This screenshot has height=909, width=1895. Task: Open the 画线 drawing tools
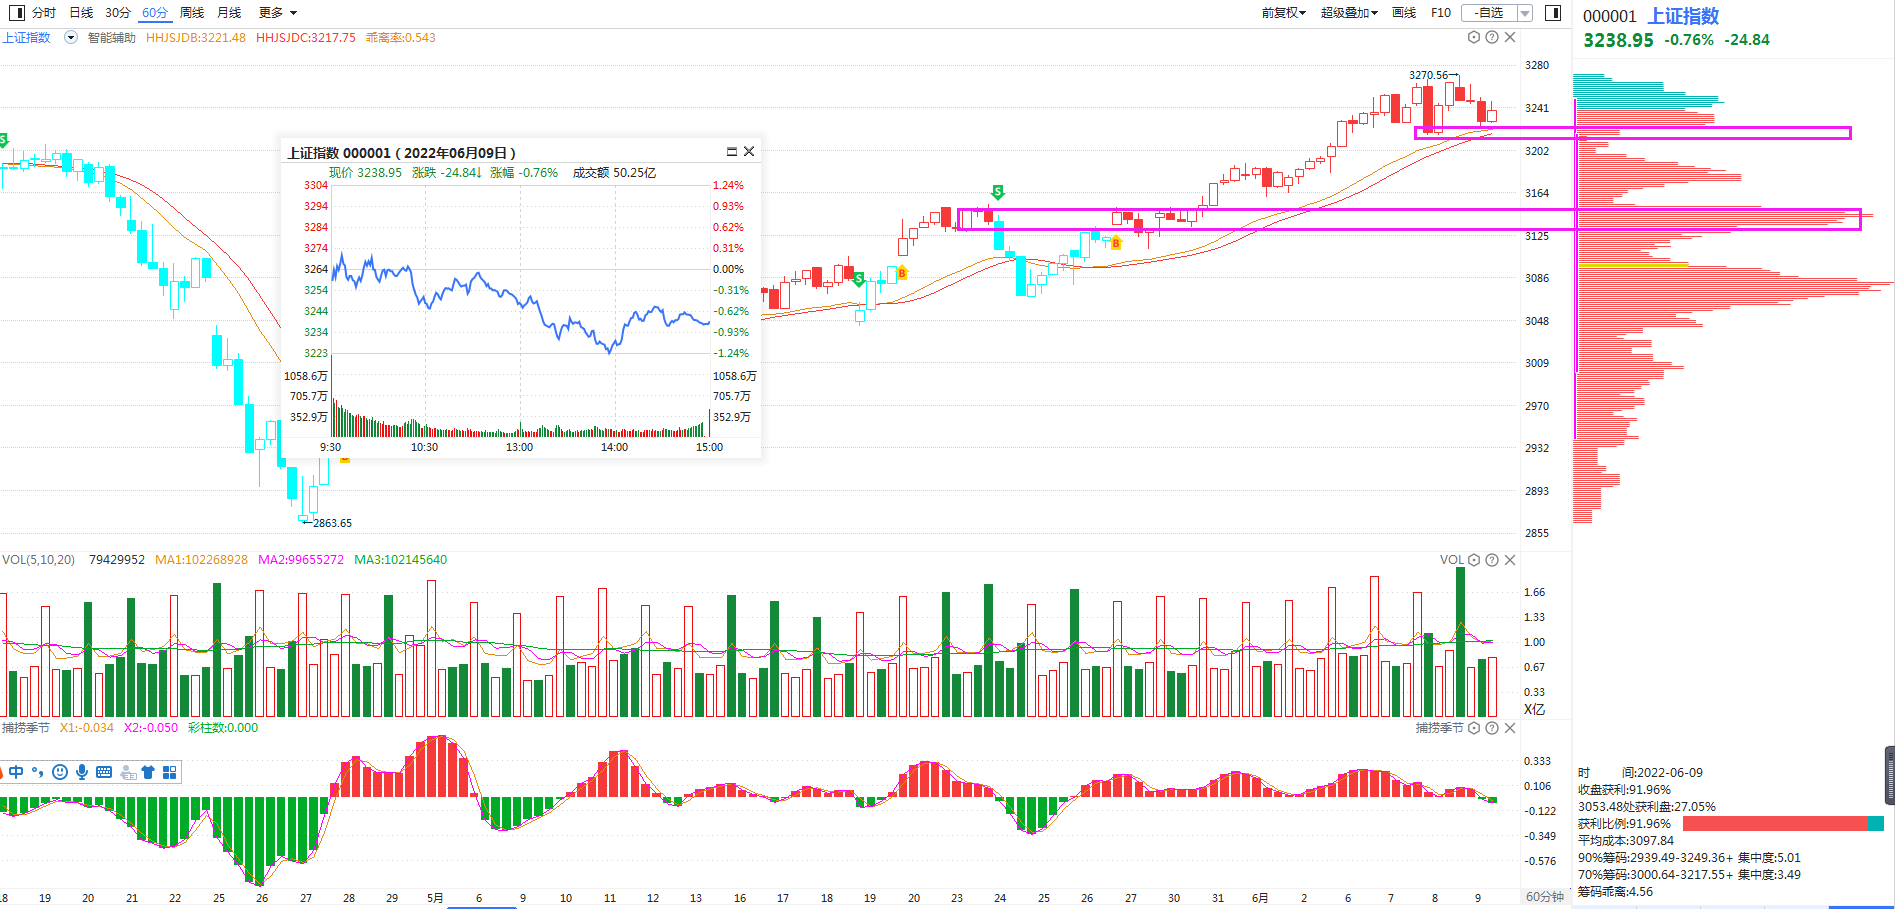point(1404,13)
